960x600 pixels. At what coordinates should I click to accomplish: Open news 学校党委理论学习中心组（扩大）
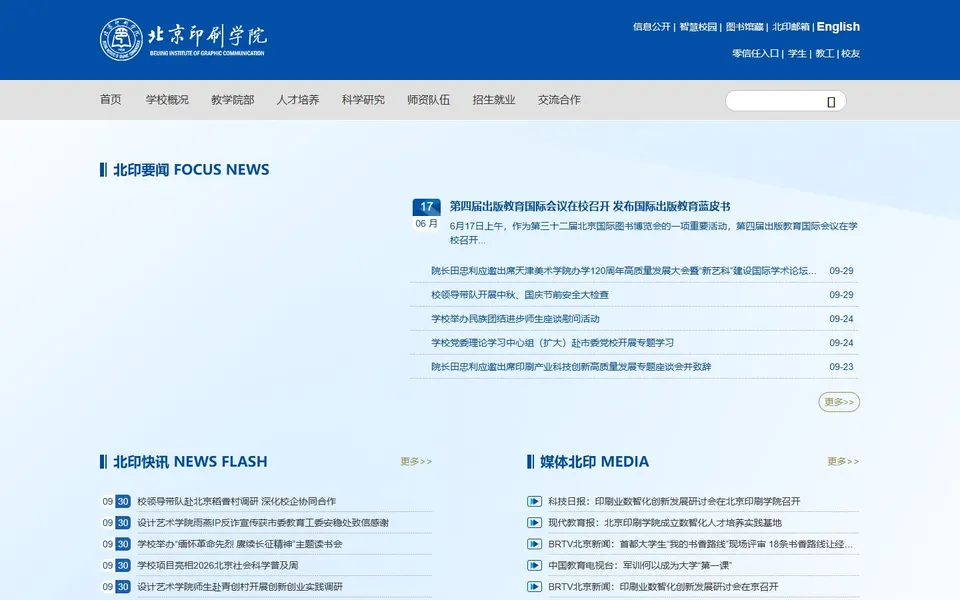tap(552, 343)
